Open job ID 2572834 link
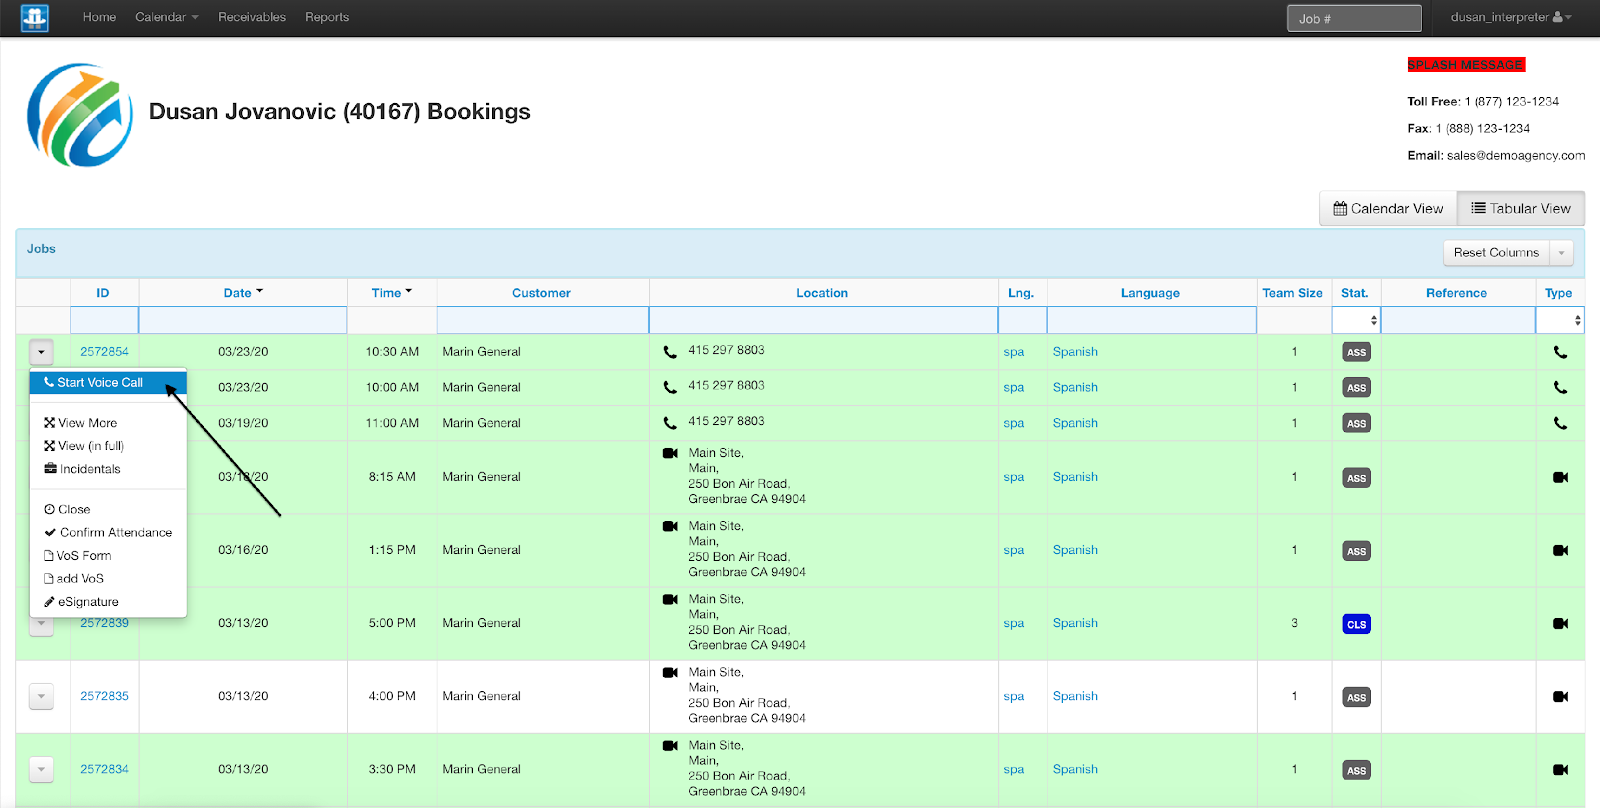Viewport: 1600px width, 808px height. [x=104, y=769]
